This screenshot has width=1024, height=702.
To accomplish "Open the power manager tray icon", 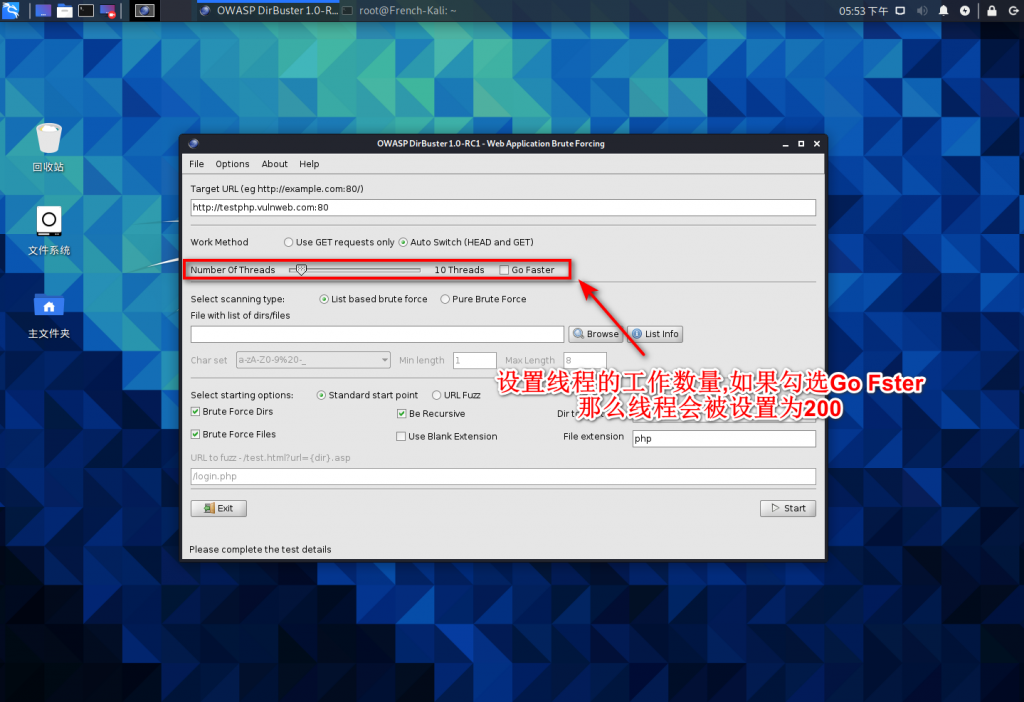I will click(x=965, y=11).
